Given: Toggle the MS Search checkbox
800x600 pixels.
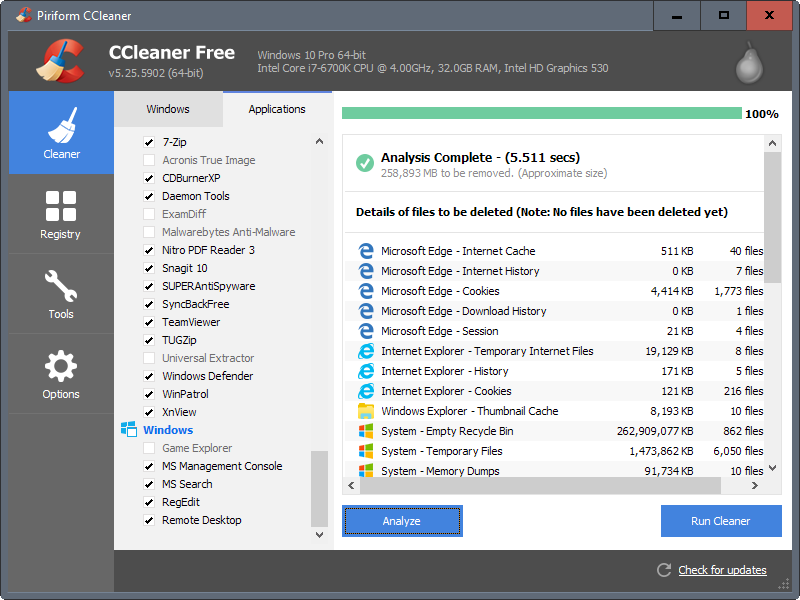Looking at the screenshot, I should click(x=149, y=484).
